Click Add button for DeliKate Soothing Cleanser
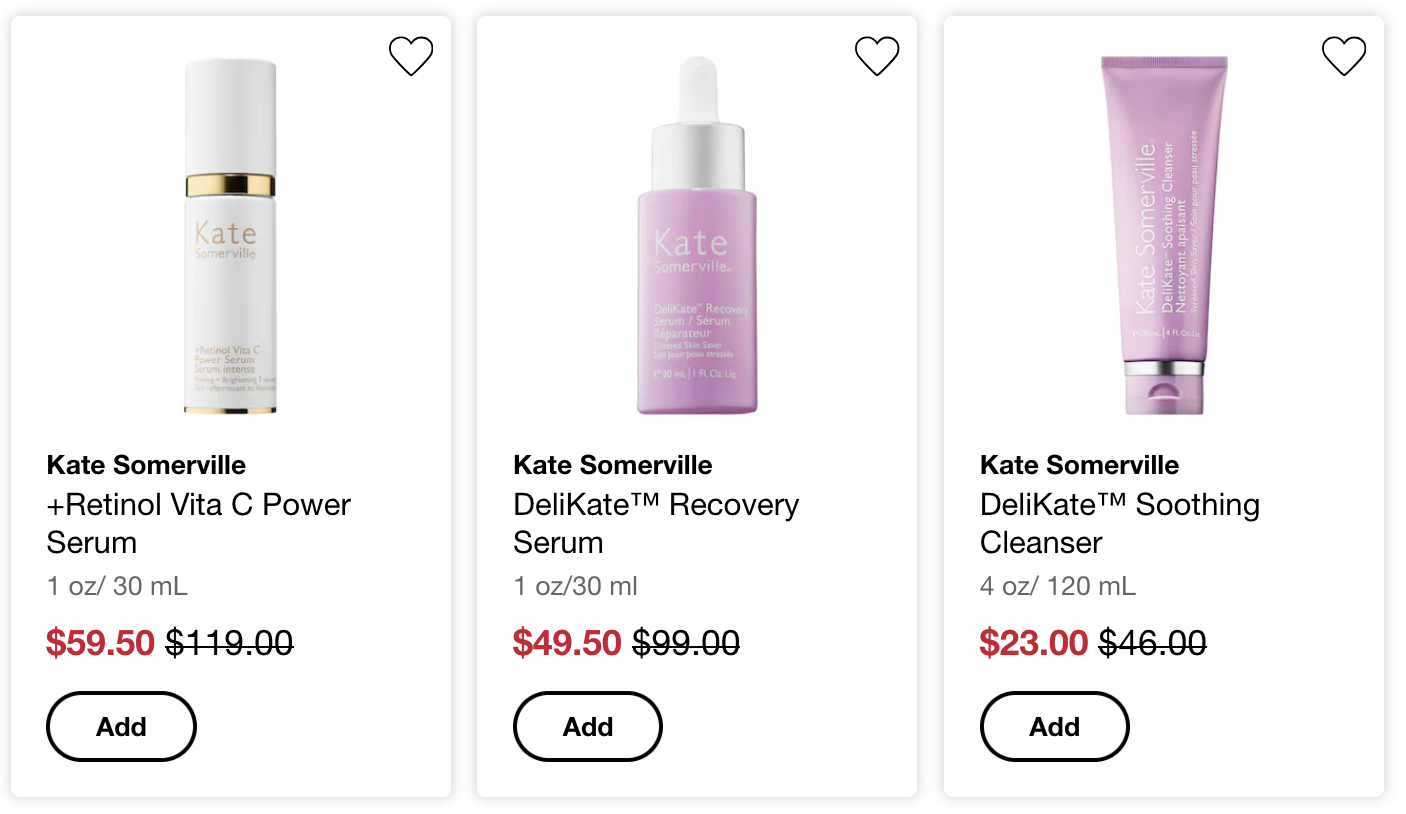The height and width of the screenshot is (814, 1406). click(x=1054, y=727)
